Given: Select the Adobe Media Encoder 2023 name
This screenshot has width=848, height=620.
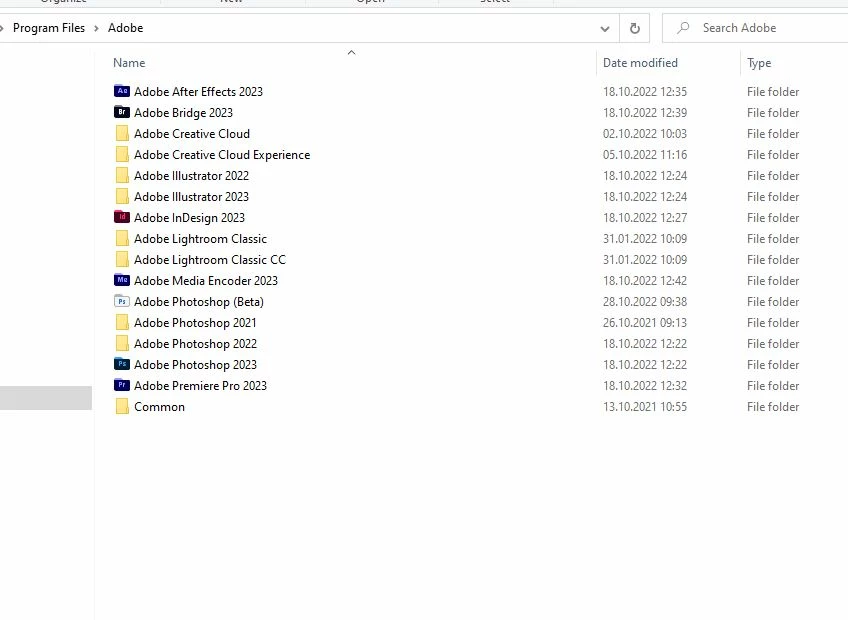Looking at the screenshot, I should coord(206,281).
